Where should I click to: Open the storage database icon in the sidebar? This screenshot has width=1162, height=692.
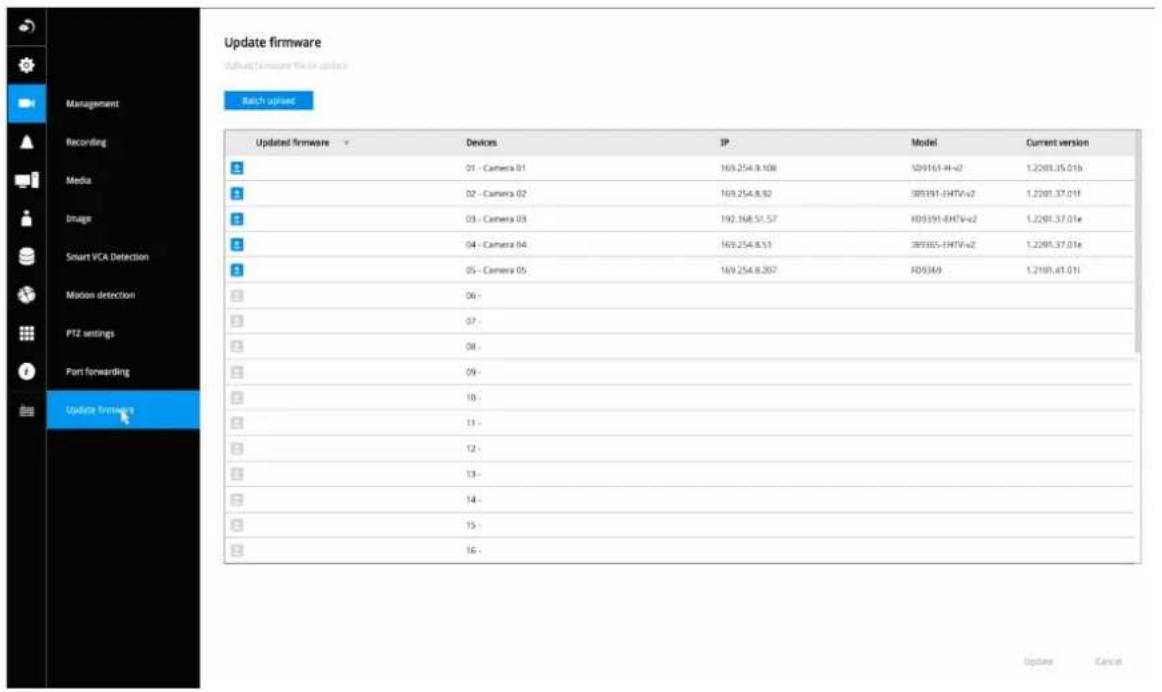[27, 256]
